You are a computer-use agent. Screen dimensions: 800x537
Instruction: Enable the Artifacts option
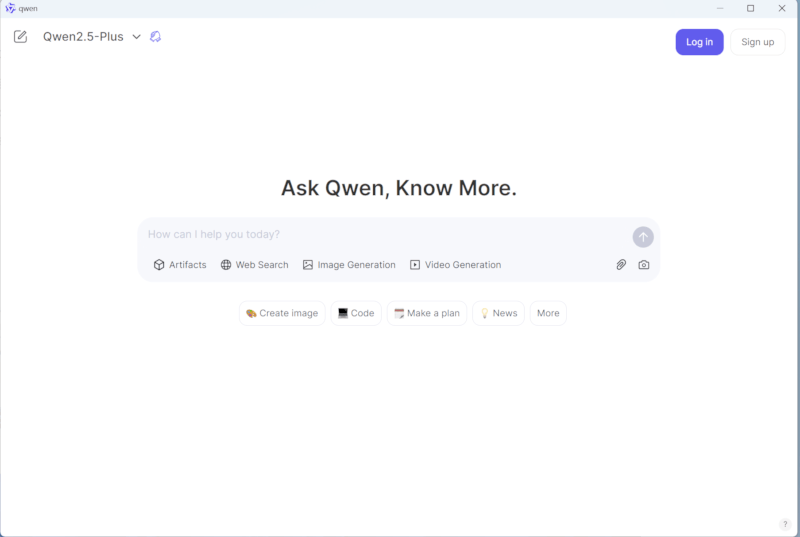[180, 265]
